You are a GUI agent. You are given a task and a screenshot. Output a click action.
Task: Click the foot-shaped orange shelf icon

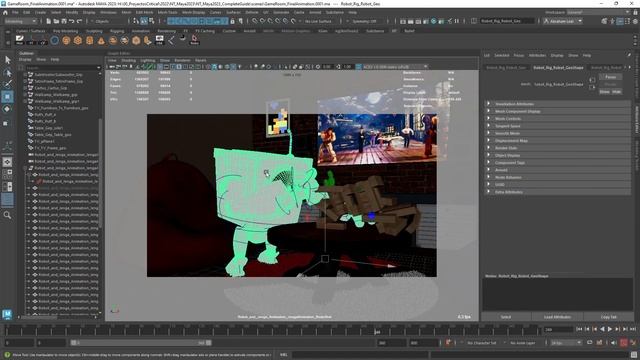(x=147, y=40)
